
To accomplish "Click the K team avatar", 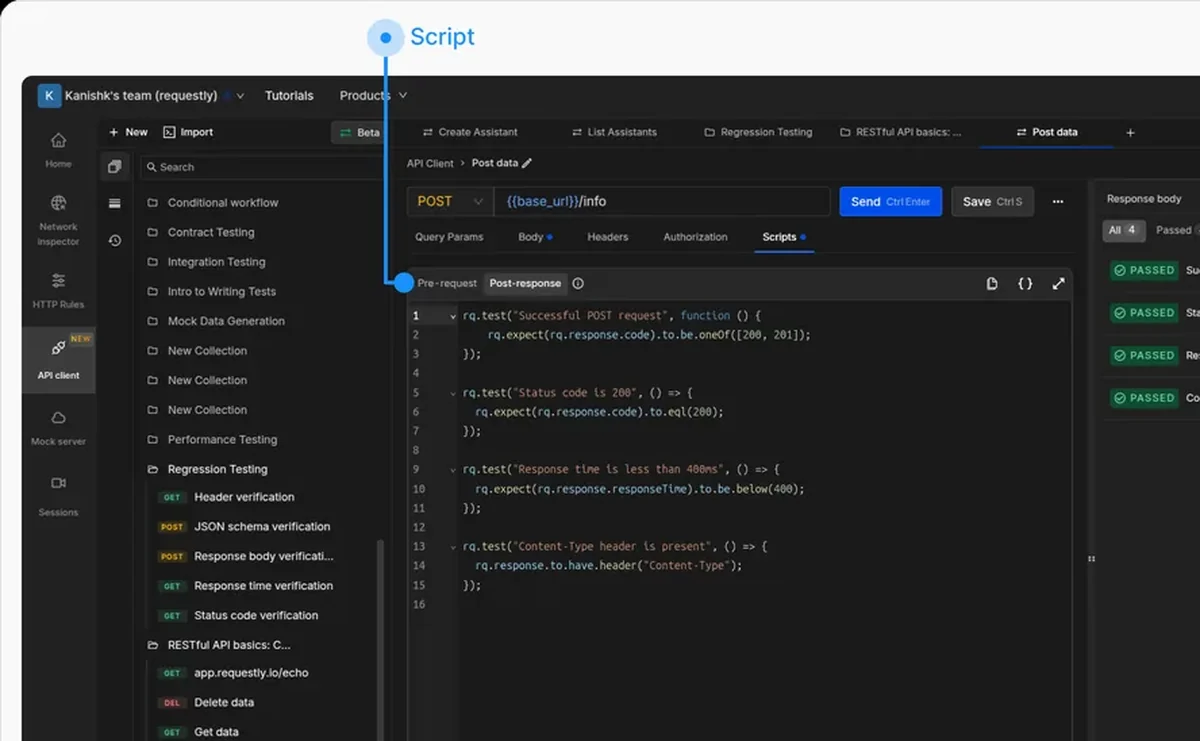I will point(49,96).
